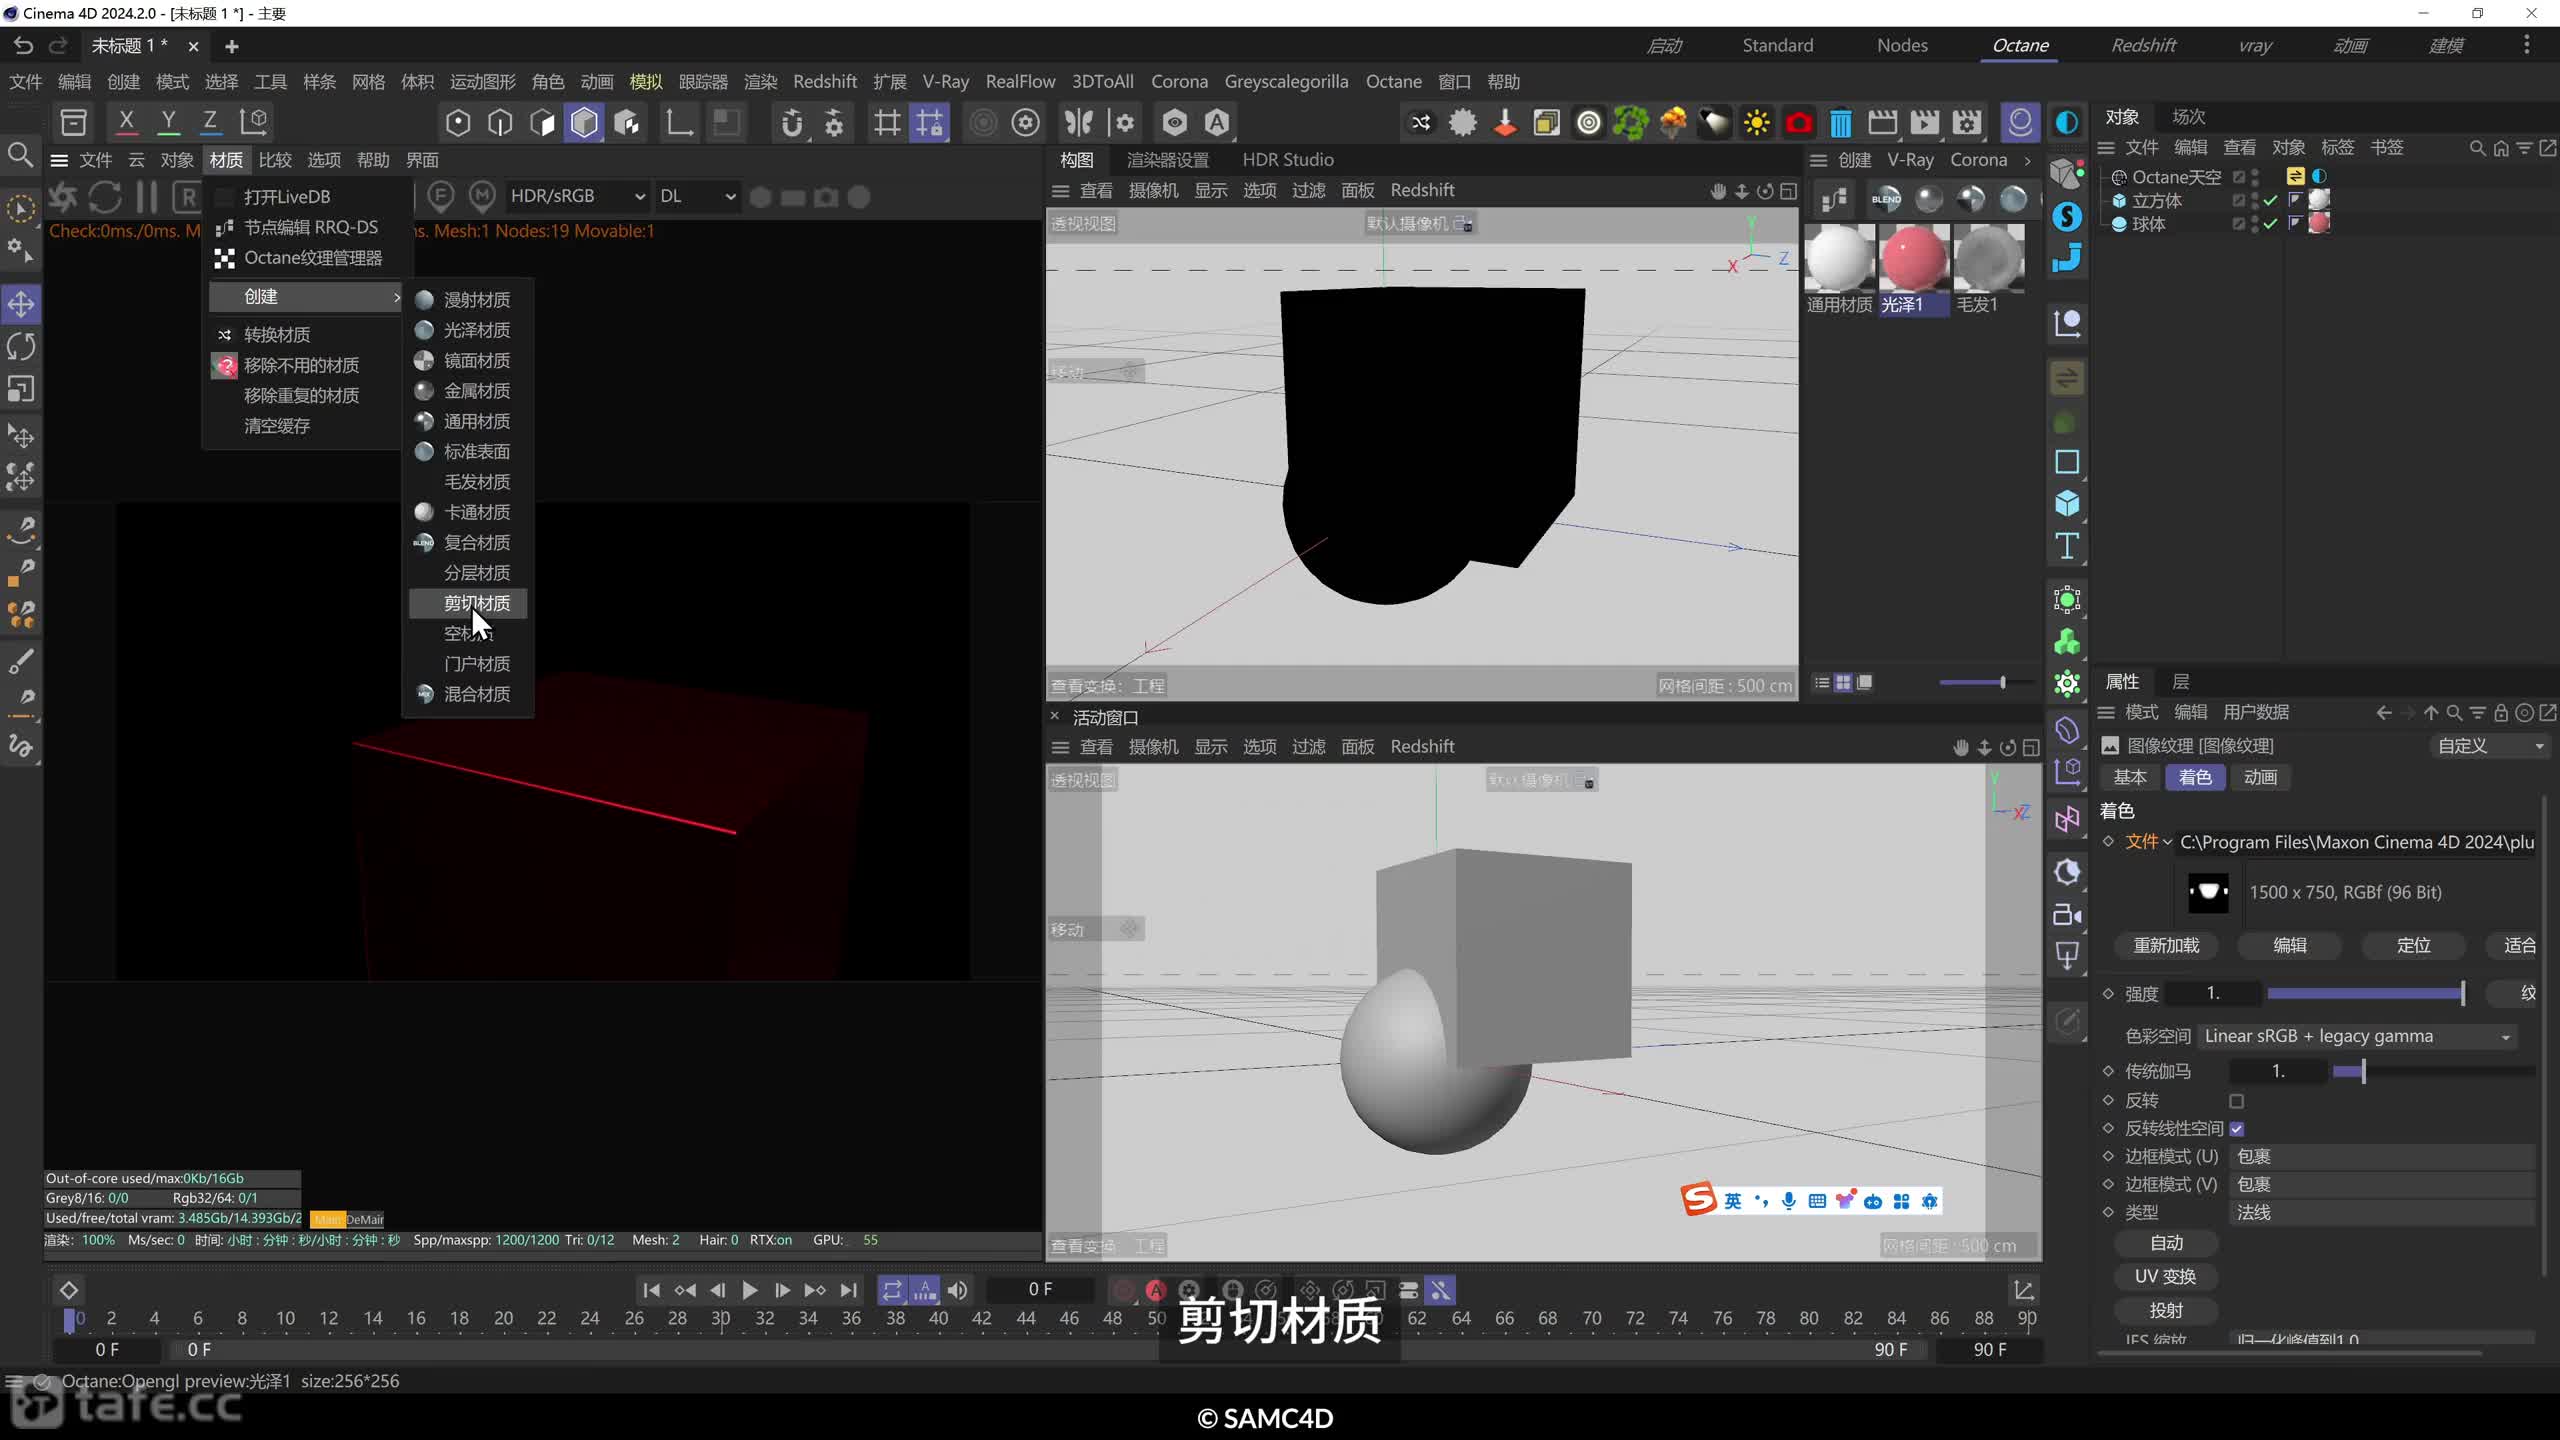Switch to Redshift layout tab
The height and width of the screenshot is (1440, 2560).
click(x=2143, y=45)
